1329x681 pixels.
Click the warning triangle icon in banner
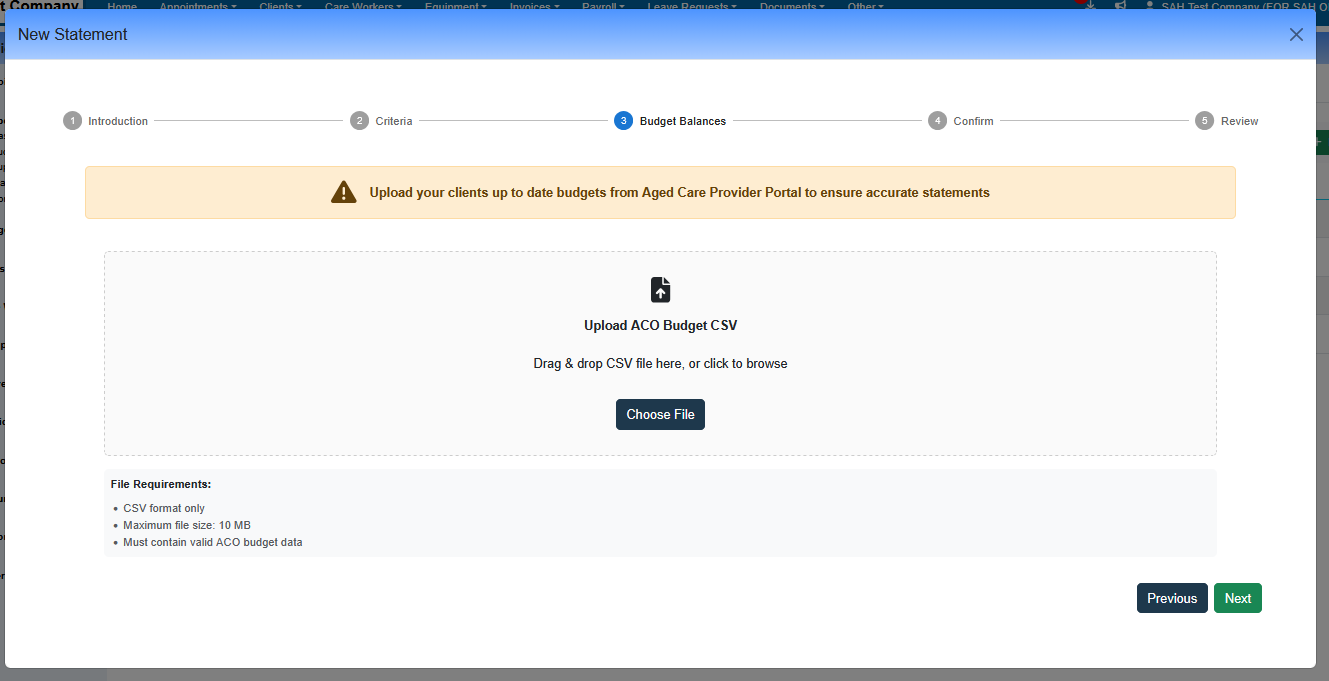click(343, 192)
